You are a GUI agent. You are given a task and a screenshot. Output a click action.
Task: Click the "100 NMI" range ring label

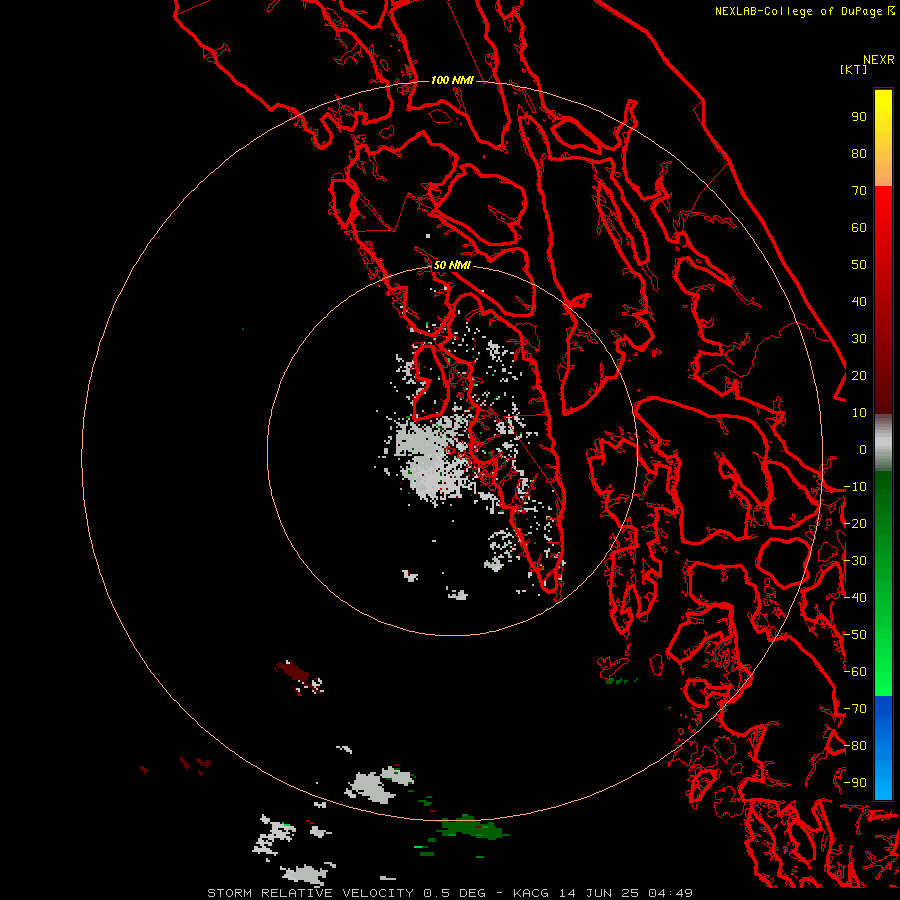(x=452, y=80)
